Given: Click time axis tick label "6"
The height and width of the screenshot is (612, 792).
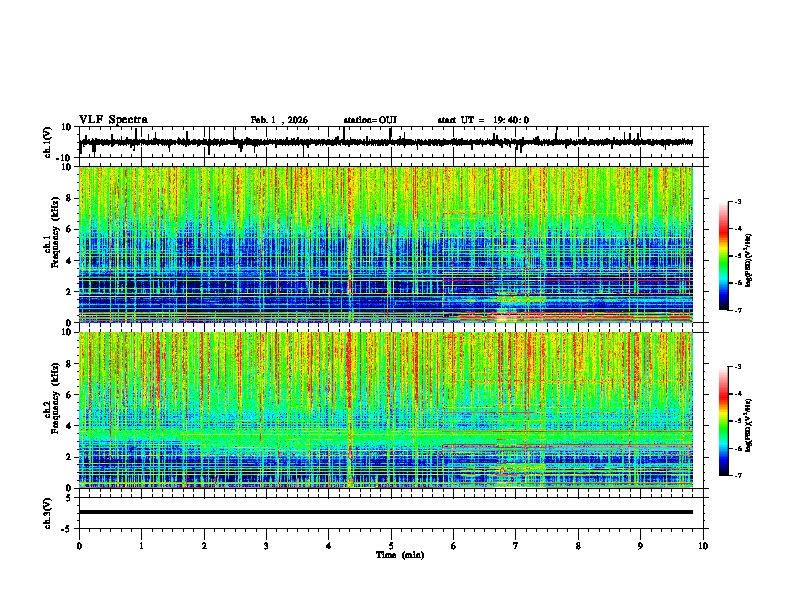Looking at the screenshot, I should (454, 546).
